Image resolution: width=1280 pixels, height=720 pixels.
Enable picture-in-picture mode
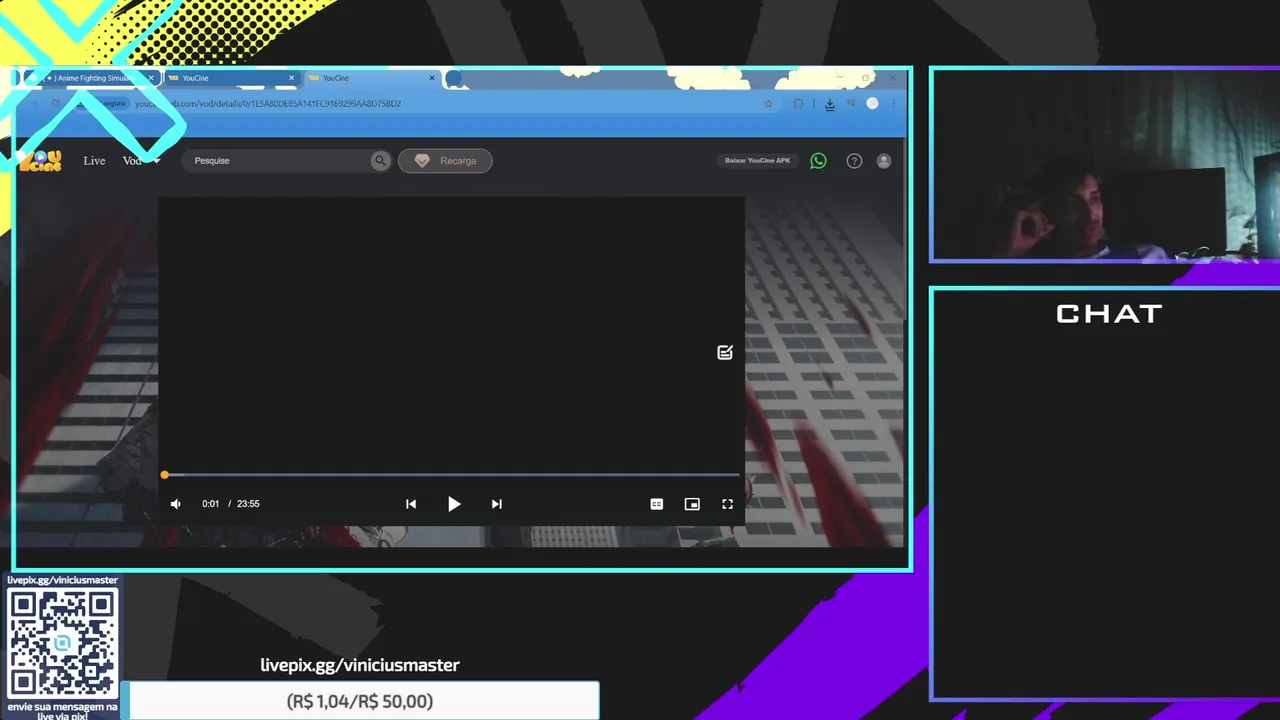tap(692, 504)
